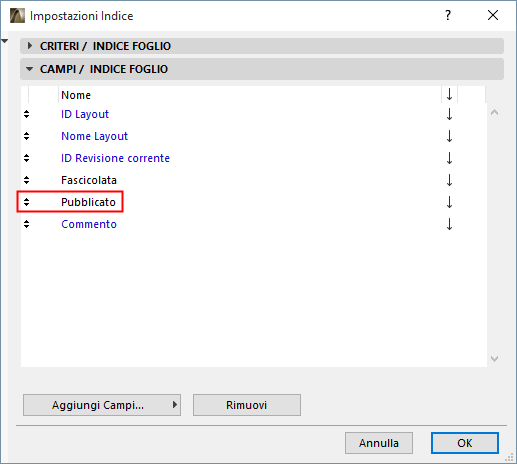517x464 pixels.
Task: Click the small dropdown arrow at left edge
Action: click(5, 41)
